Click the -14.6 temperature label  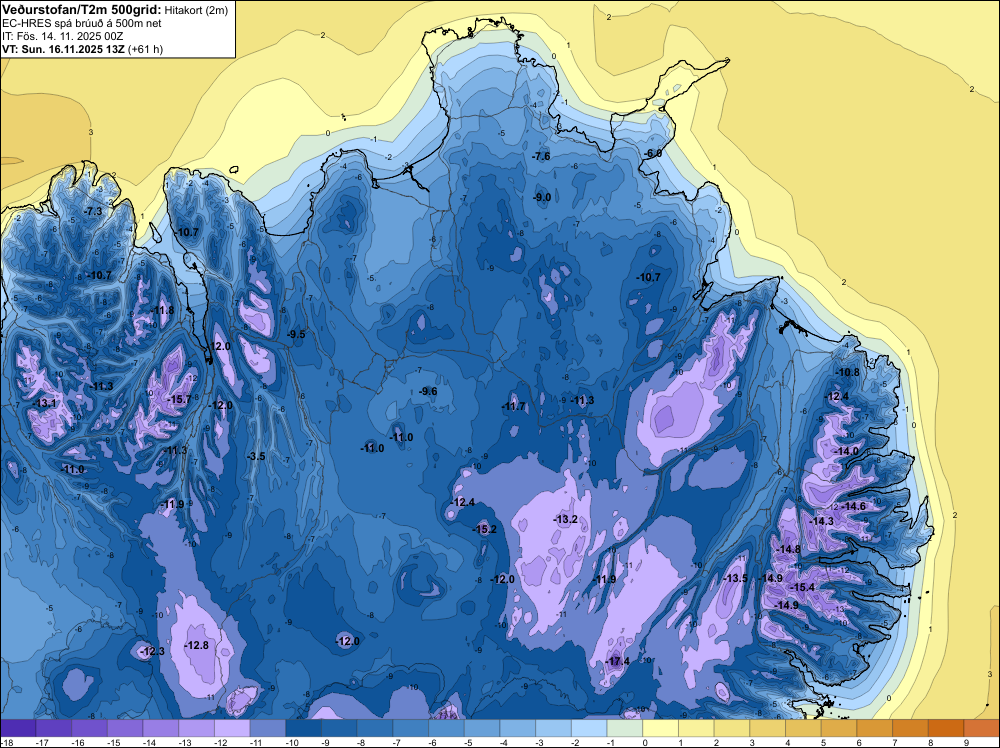[854, 506]
